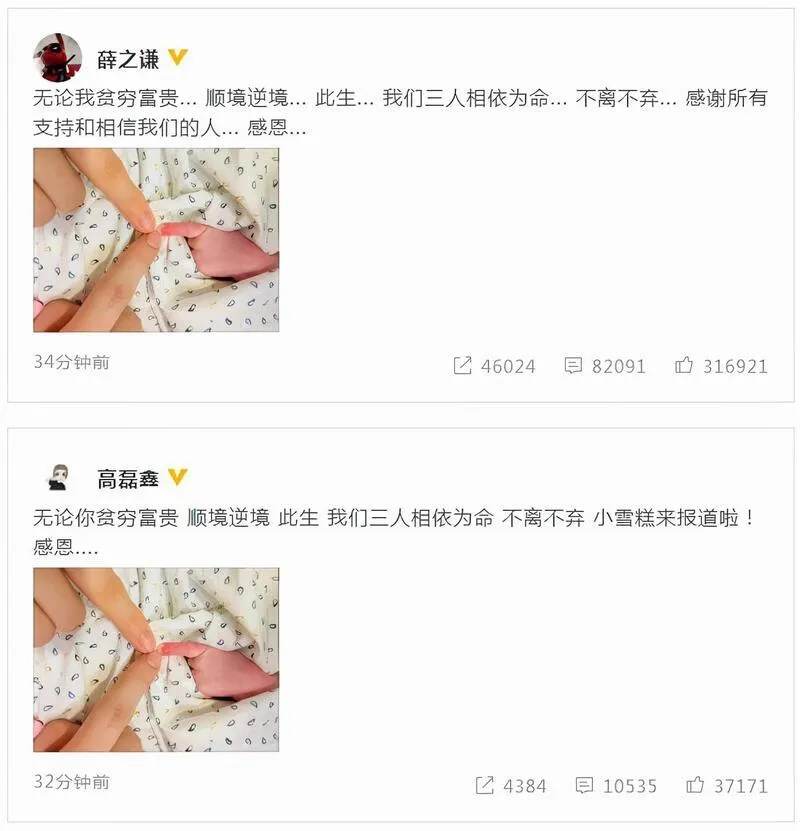Open 高磊鑫's profile avatar

coord(58,477)
